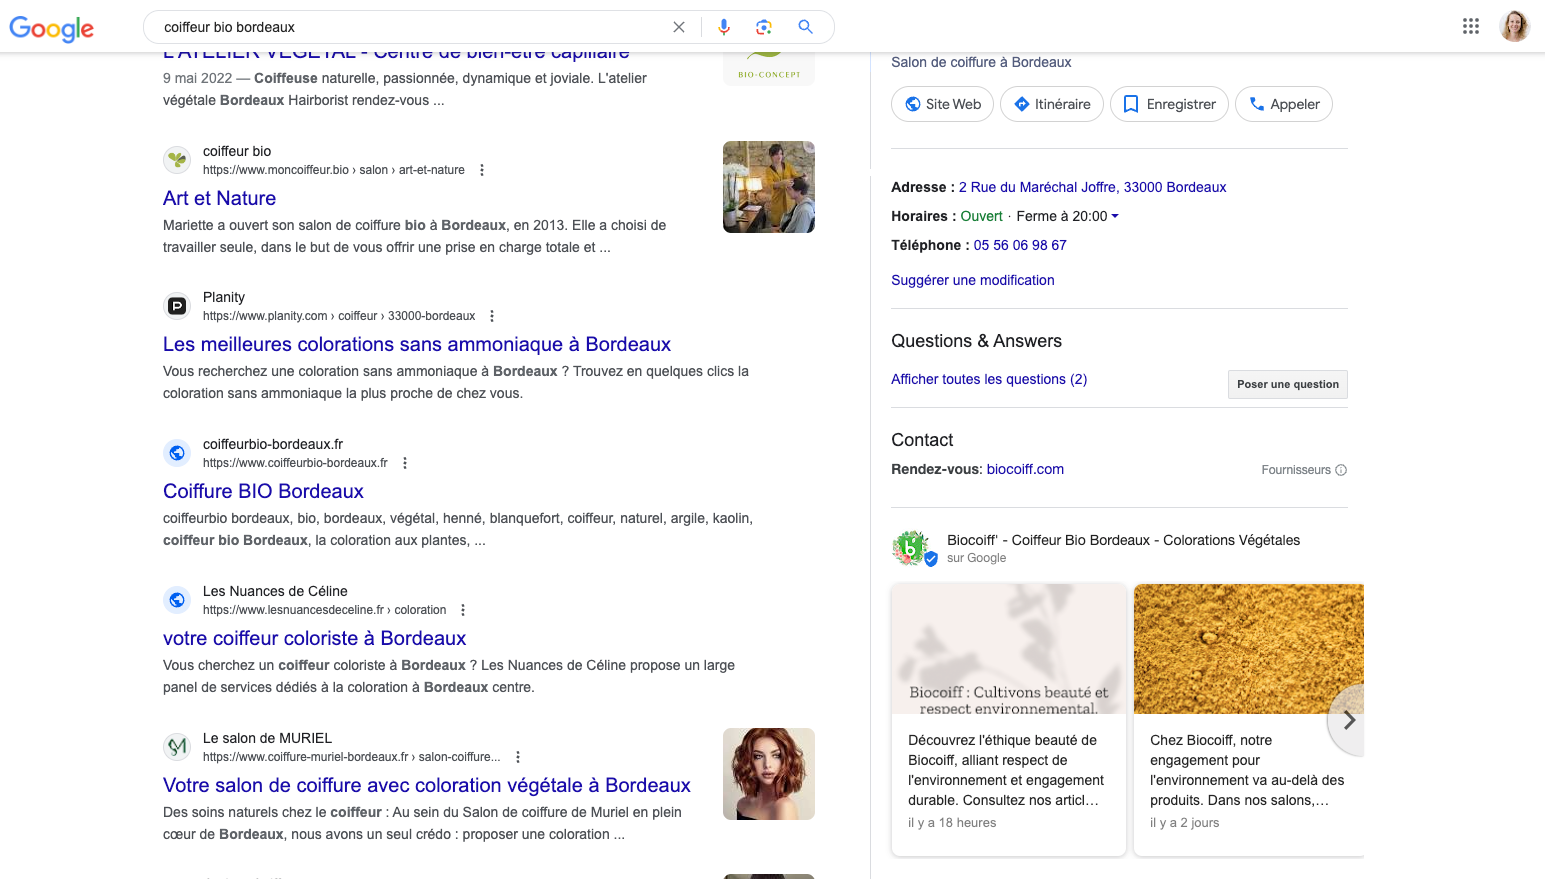Save the salon with Enregistrer

tap(1169, 104)
